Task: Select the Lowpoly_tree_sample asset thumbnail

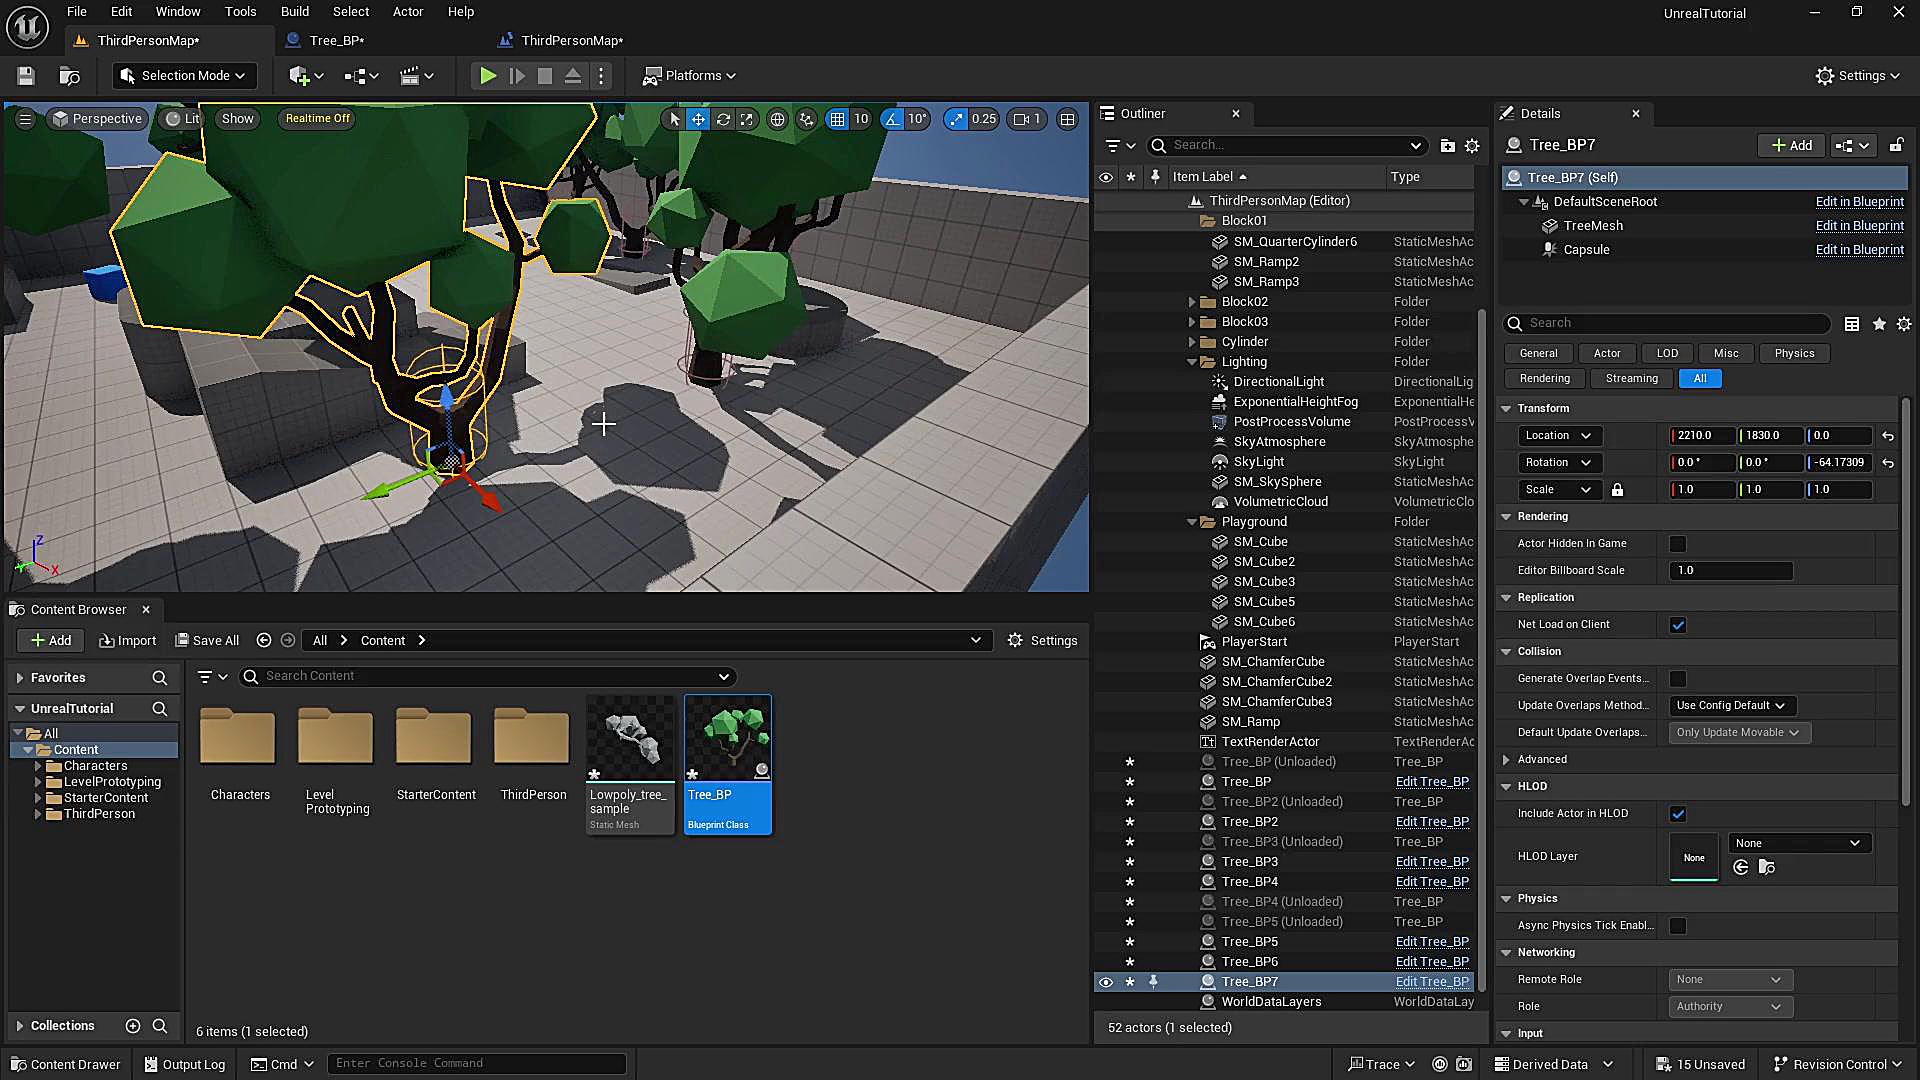Action: (x=630, y=739)
